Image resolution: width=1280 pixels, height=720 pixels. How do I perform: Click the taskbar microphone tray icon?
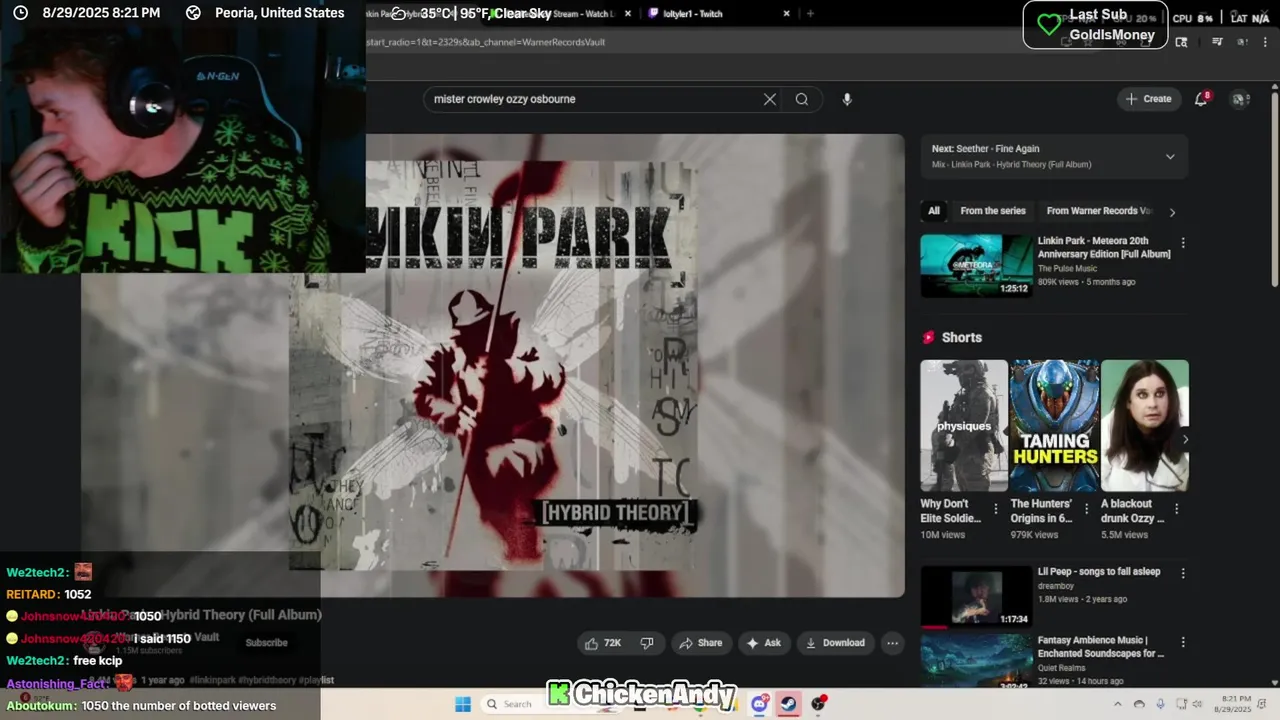[x=1160, y=704]
